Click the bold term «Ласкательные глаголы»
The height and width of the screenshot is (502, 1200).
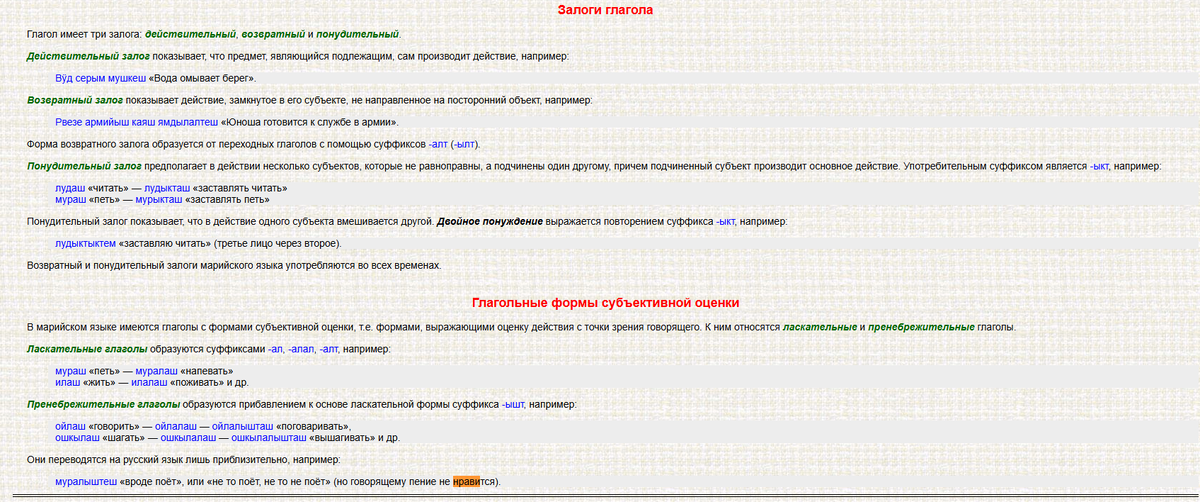[87, 349]
